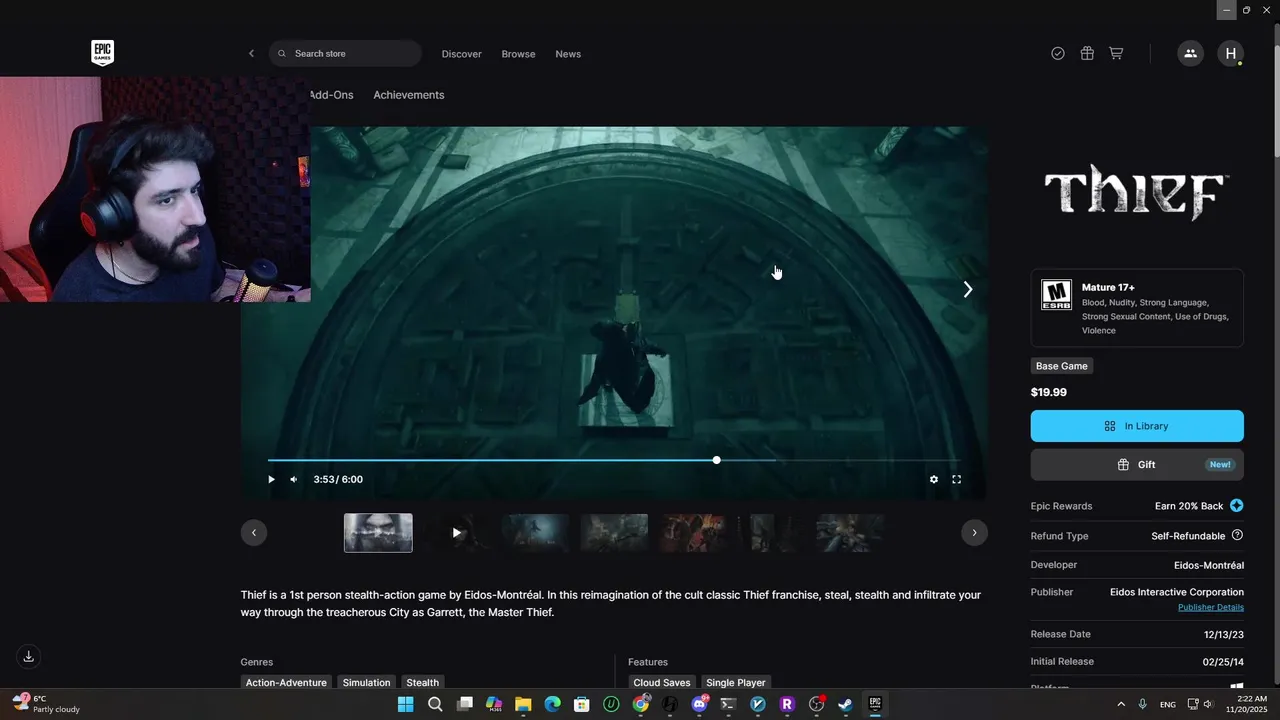
Task: Click the Base Game label
Action: (x=1062, y=366)
